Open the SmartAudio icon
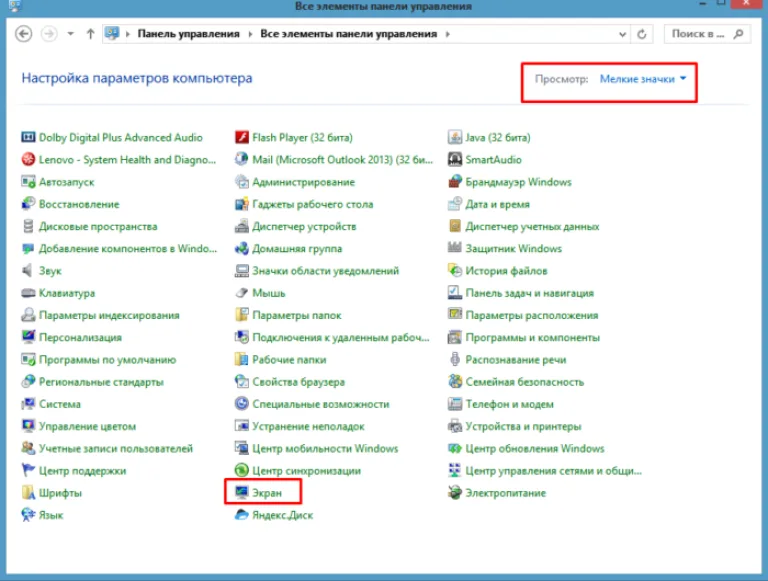Image resolution: width=768 pixels, height=581 pixels. pos(455,159)
